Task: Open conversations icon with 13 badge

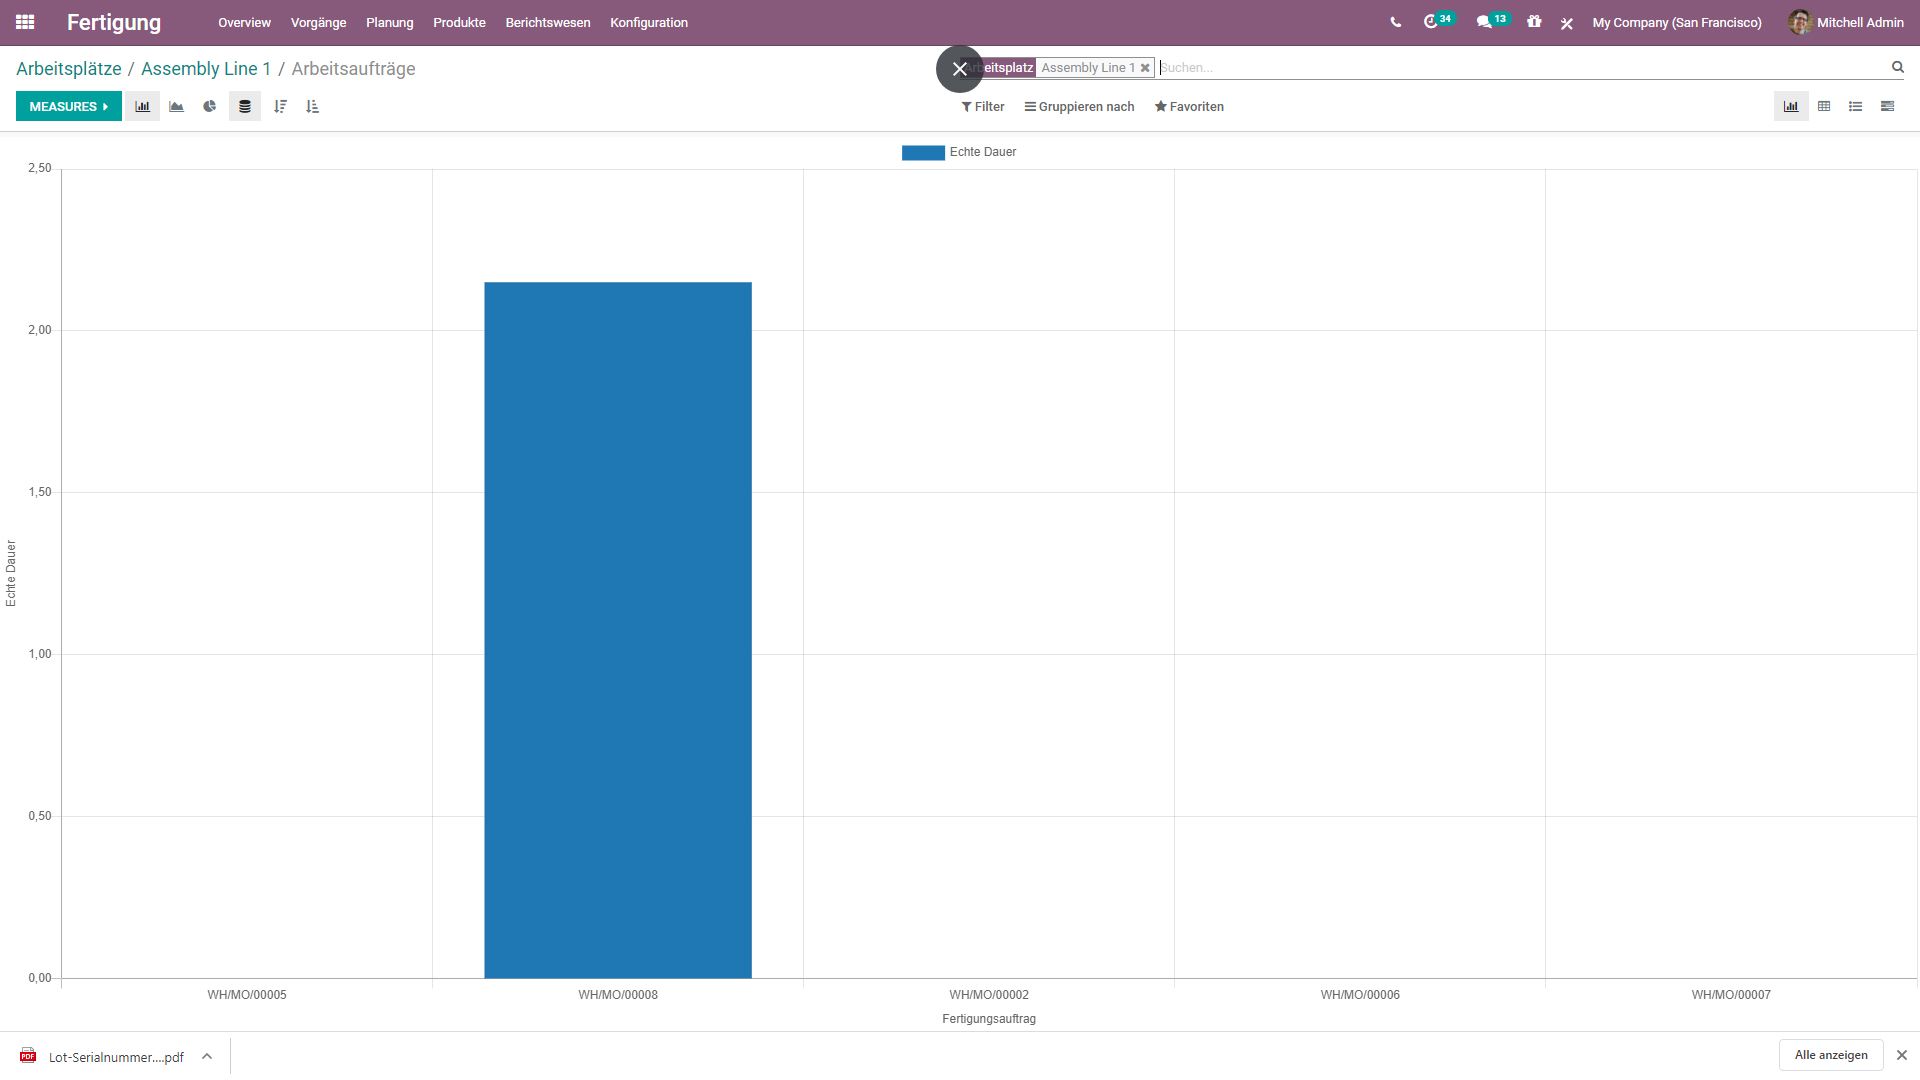Action: [1485, 22]
